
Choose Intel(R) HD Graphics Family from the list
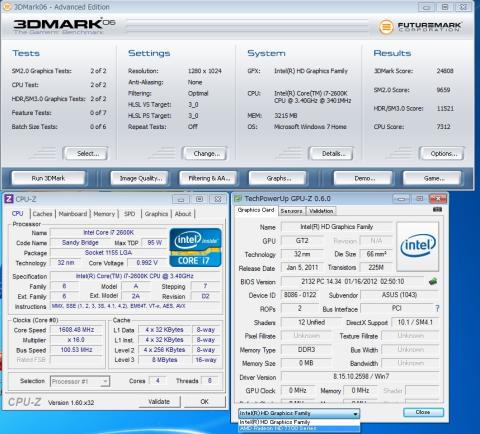pos(299,422)
